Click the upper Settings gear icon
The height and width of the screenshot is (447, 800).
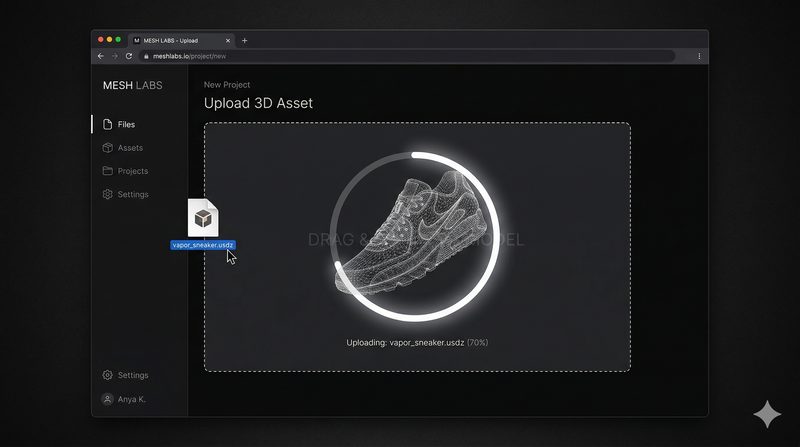click(x=107, y=194)
